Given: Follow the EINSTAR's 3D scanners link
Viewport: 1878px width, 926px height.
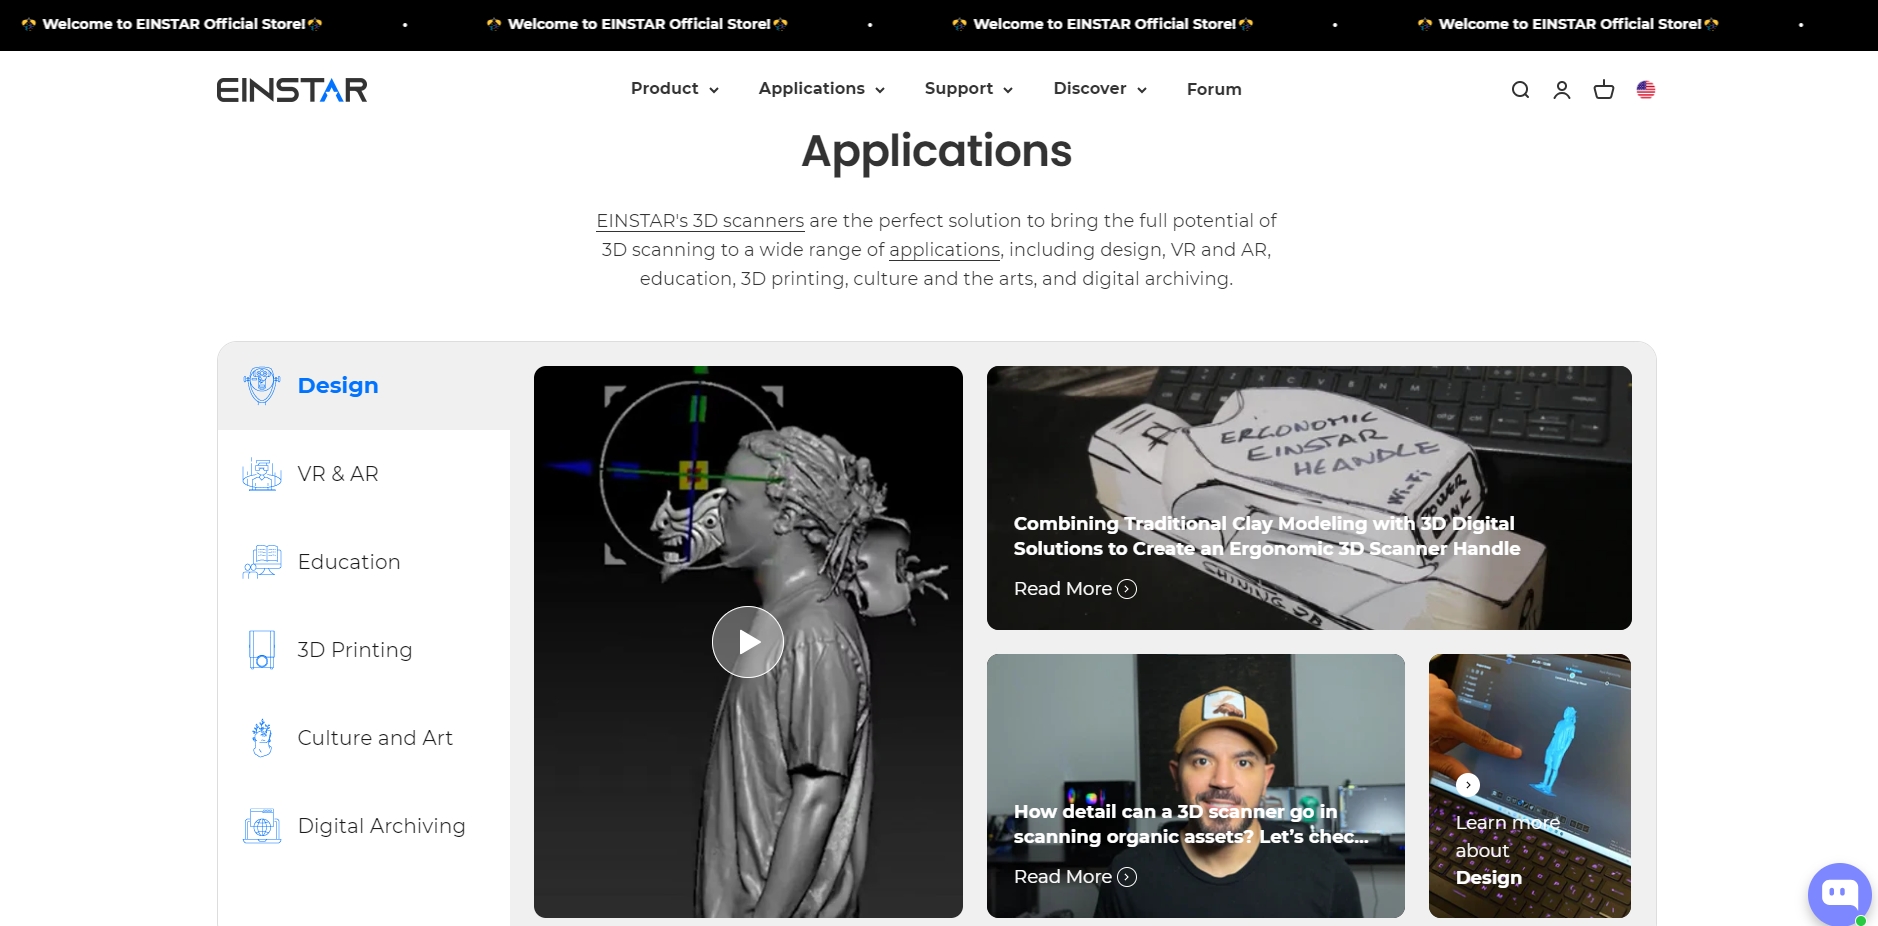Looking at the screenshot, I should (x=700, y=221).
